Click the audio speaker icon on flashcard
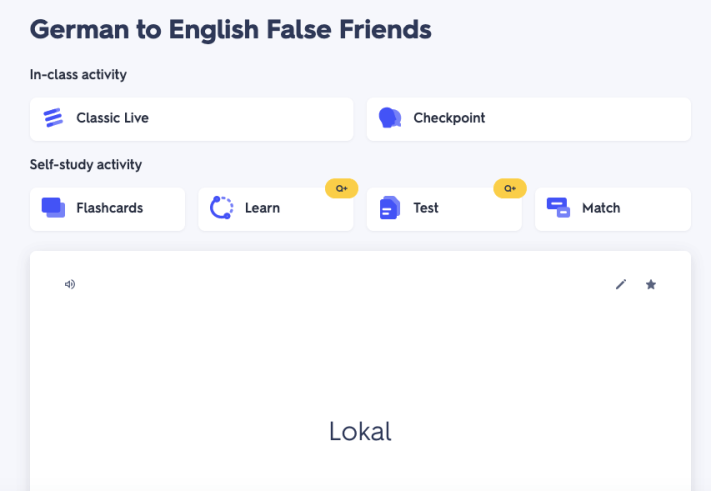The height and width of the screenshot is (491, 711). tap(70, 284)
